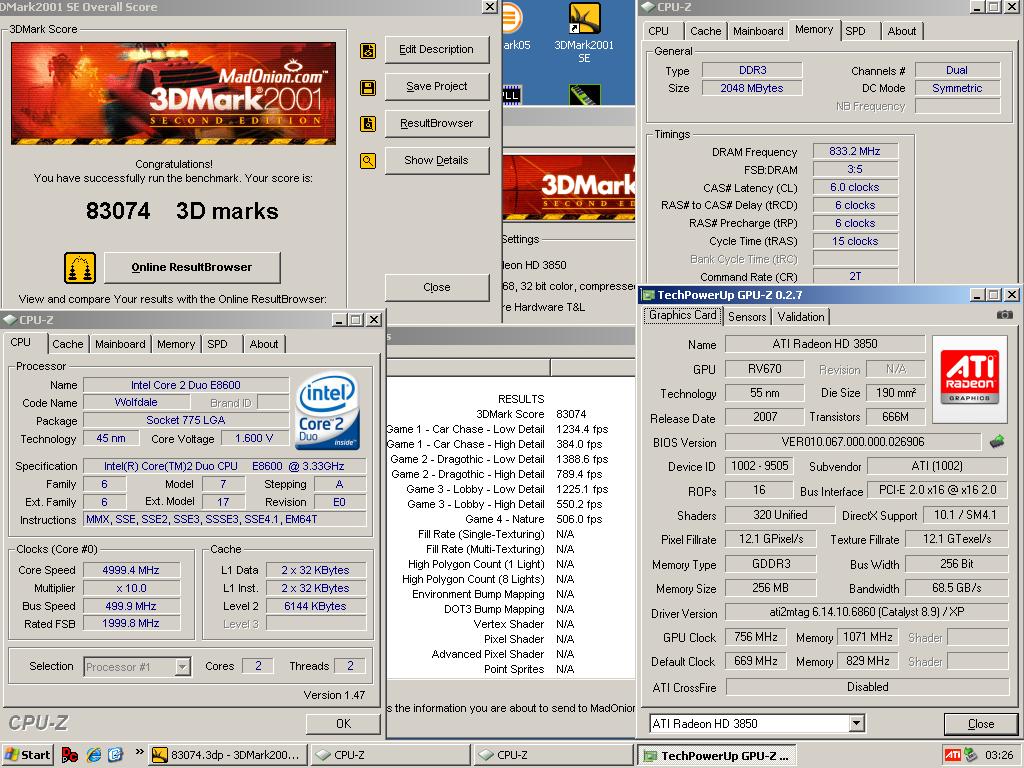Open the Sensors tab in GPU-Z
This screenshot has height=768, width=1024.
[746, 317]
